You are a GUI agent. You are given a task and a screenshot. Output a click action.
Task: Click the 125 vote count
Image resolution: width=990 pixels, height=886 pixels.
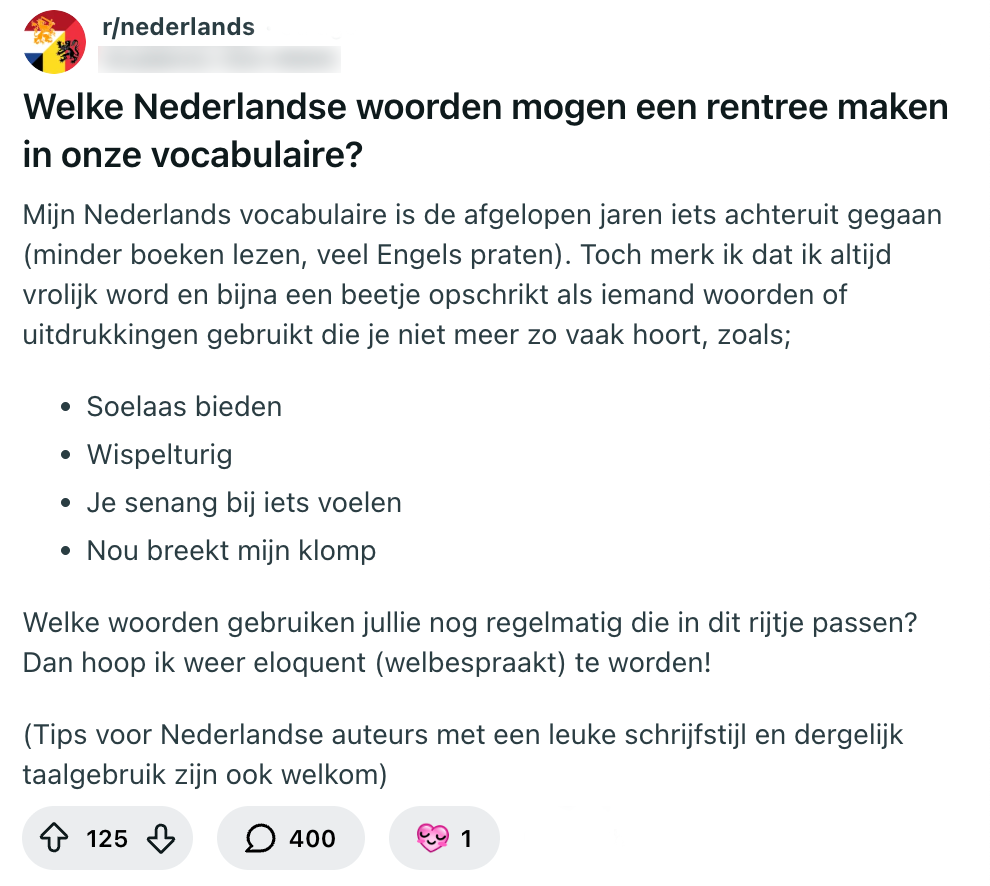coord(107,838)
